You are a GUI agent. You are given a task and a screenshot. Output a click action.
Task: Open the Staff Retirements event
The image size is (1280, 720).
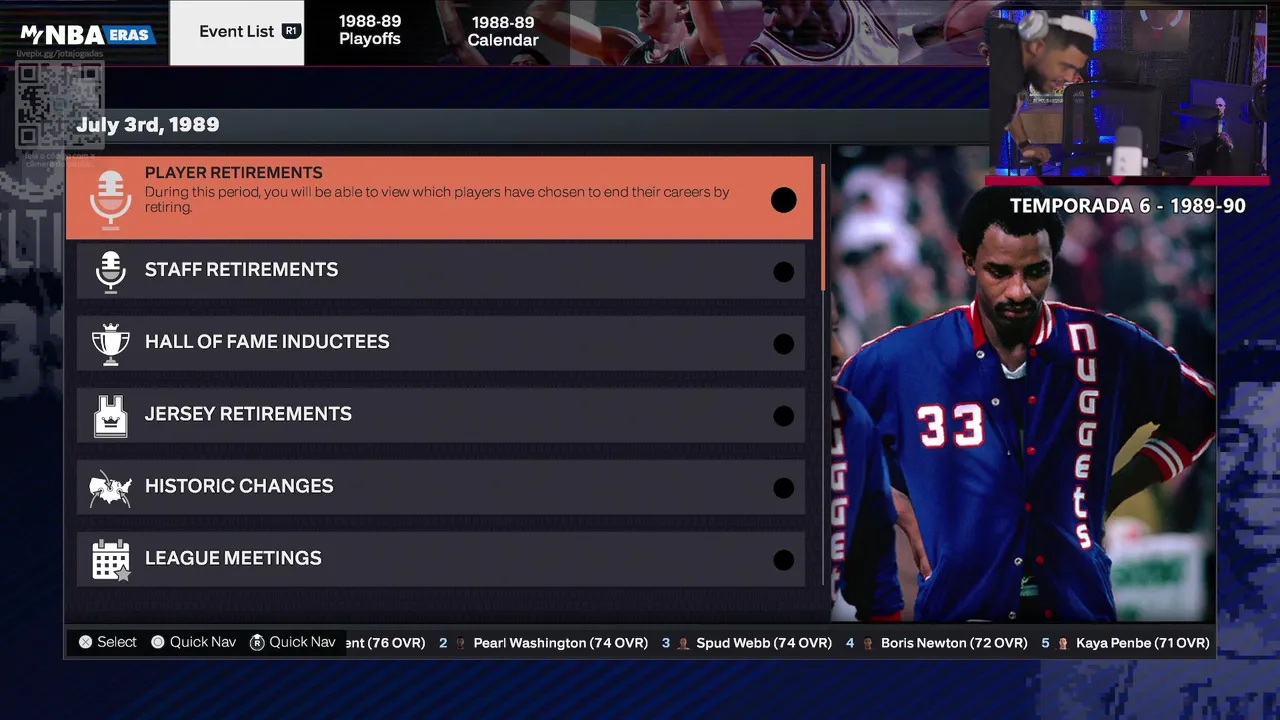tap(441, 271)
